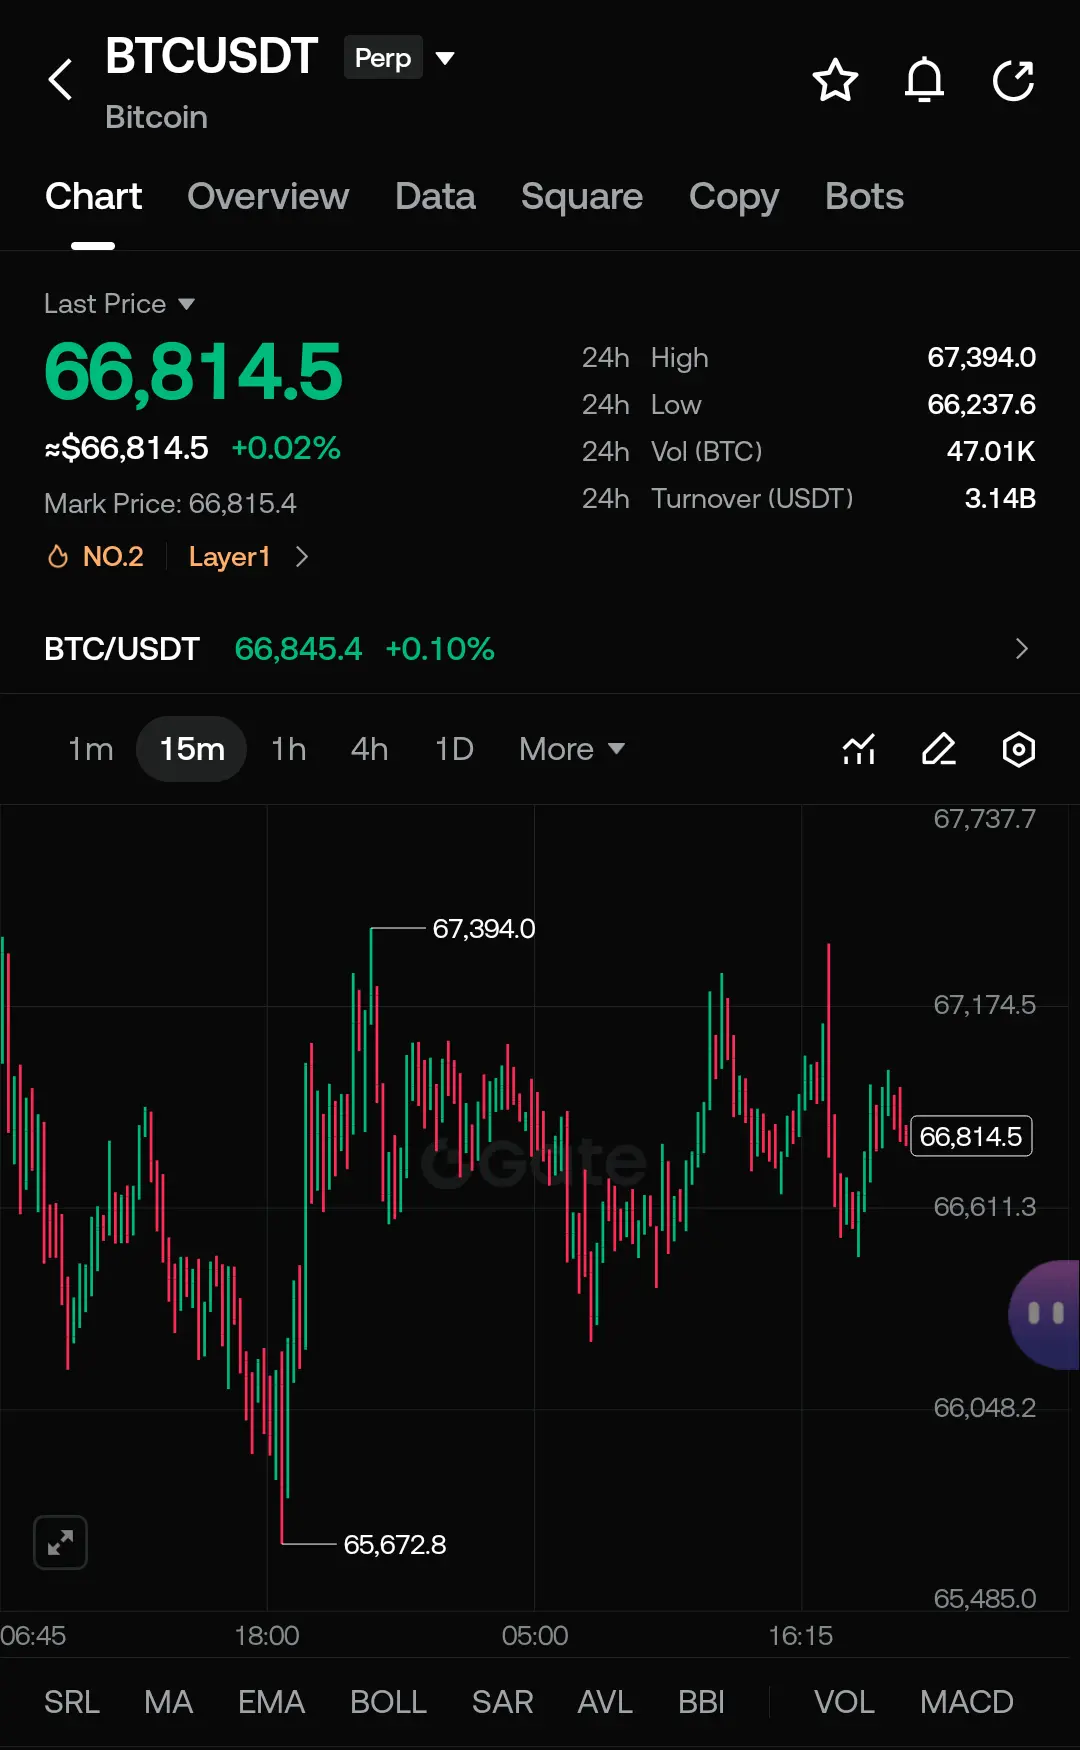1080x1750 pixels.
Task: Expand chart to fullscreen icon
Action: coord(61,1542)
